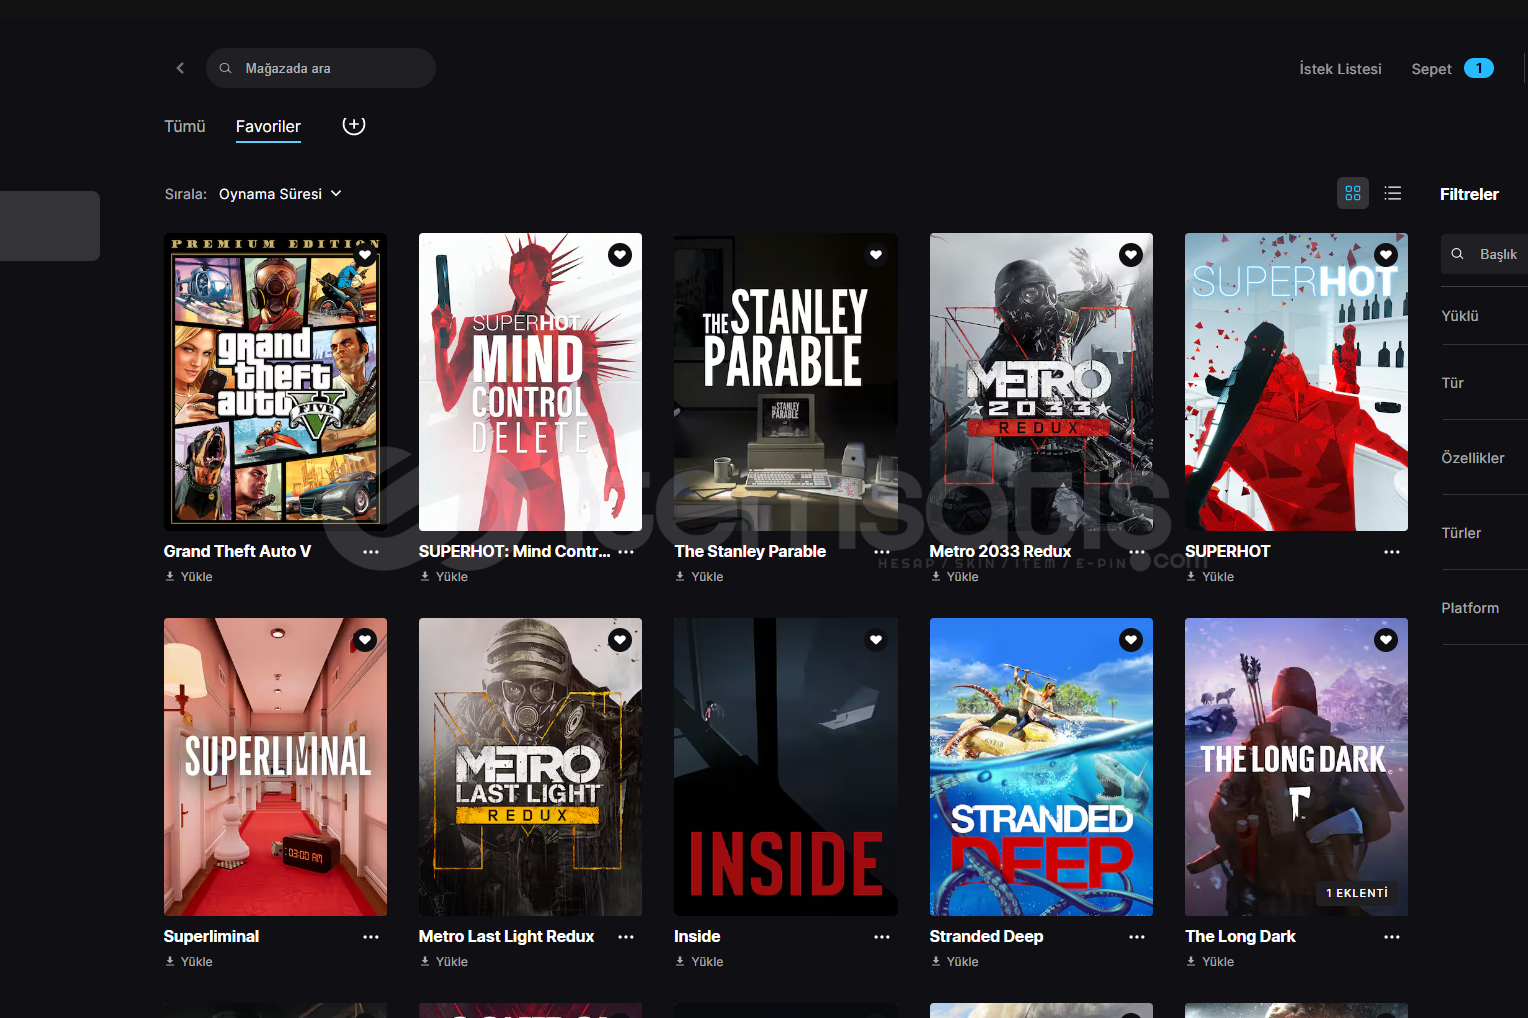Add a new collection with the plus icon
The height and width of the screenshot is (1018, 1528).
point(354,125)
